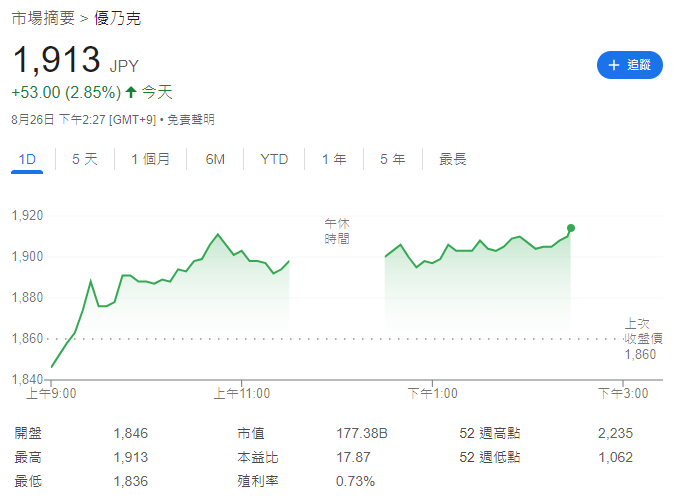
Task: Select the 1D time range tab
Action: (28, 159)
